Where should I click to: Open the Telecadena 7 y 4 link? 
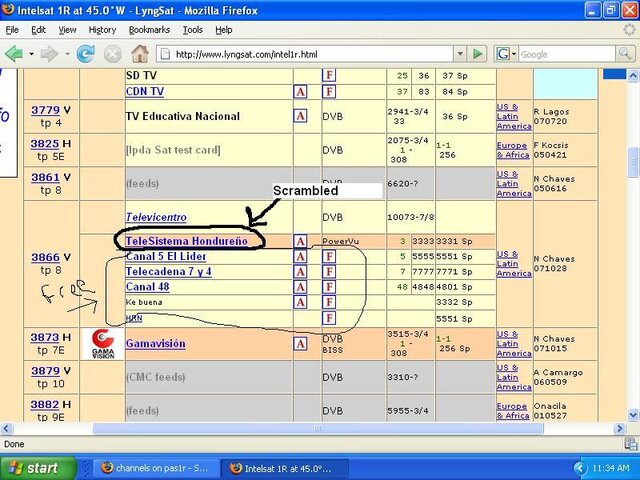click(x=169, y=271)
